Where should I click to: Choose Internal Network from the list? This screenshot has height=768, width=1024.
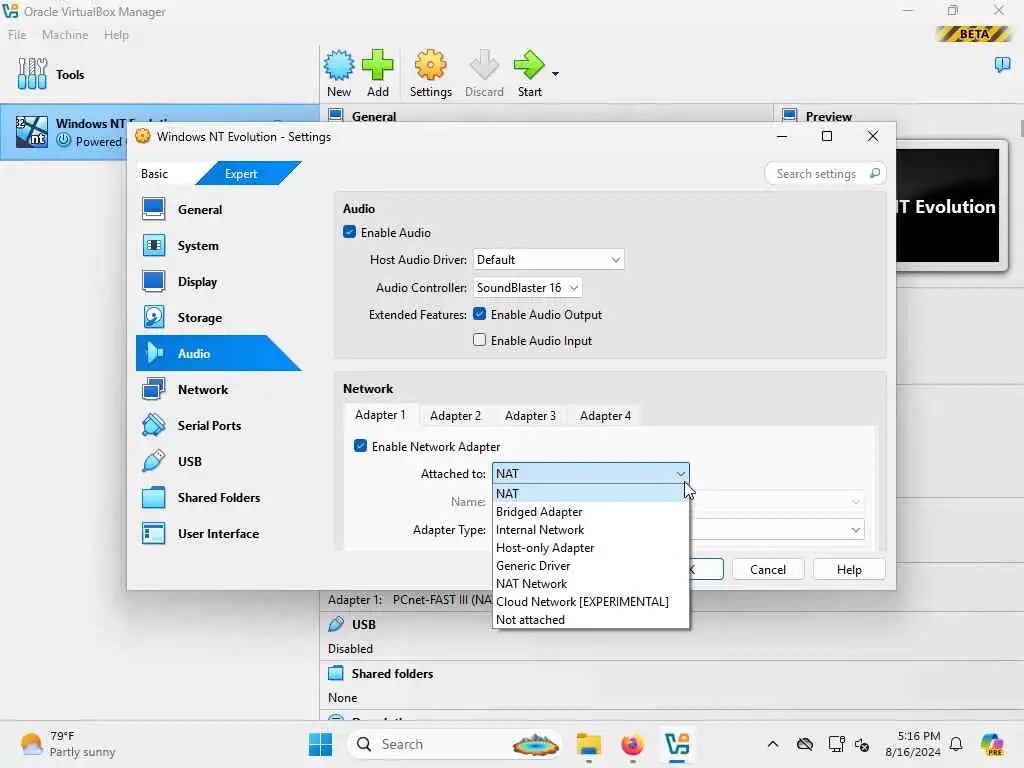click(590, 530)
